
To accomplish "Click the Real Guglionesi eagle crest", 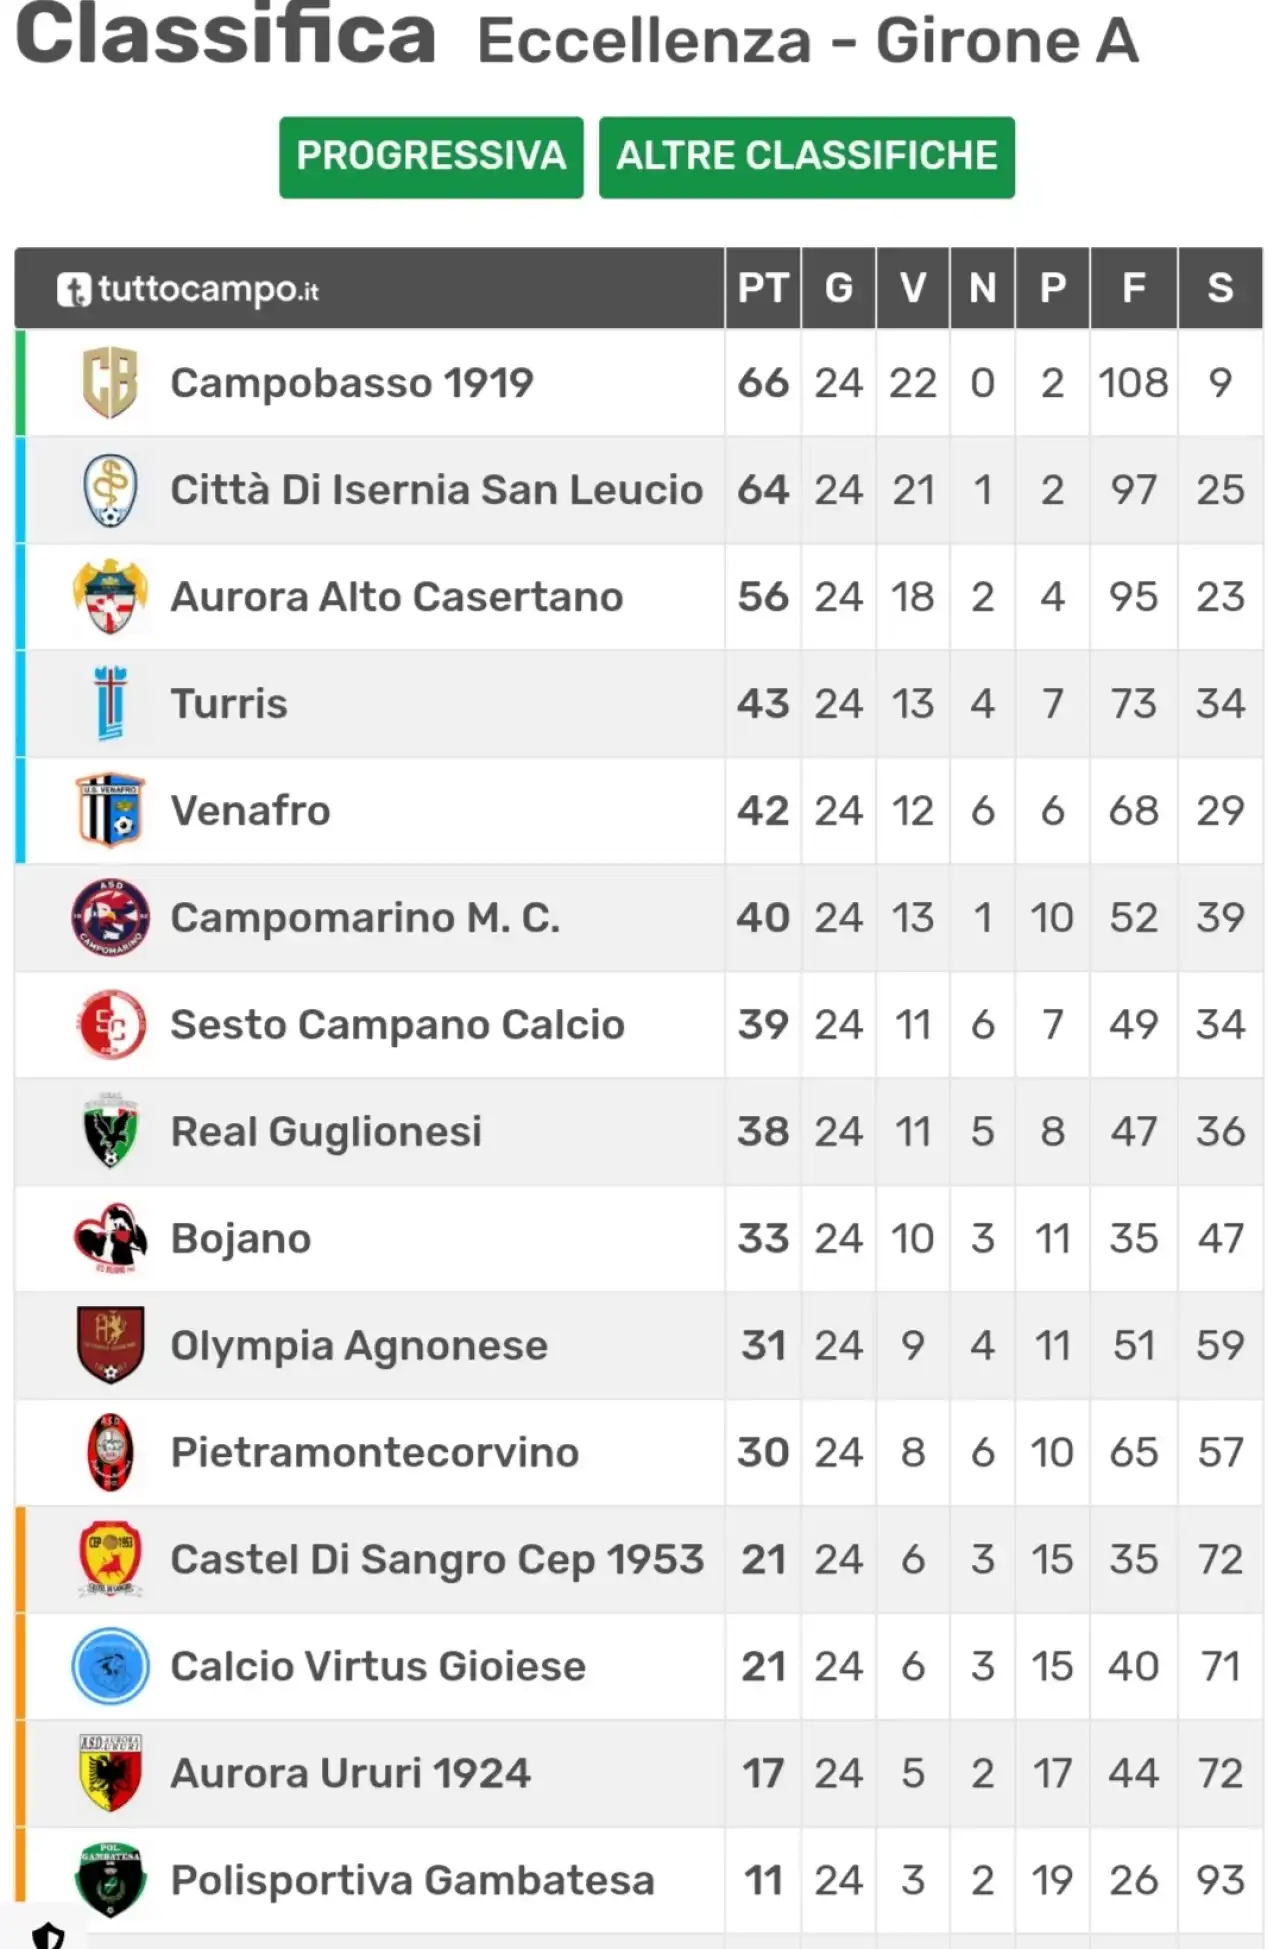I will pos(110,1131).
